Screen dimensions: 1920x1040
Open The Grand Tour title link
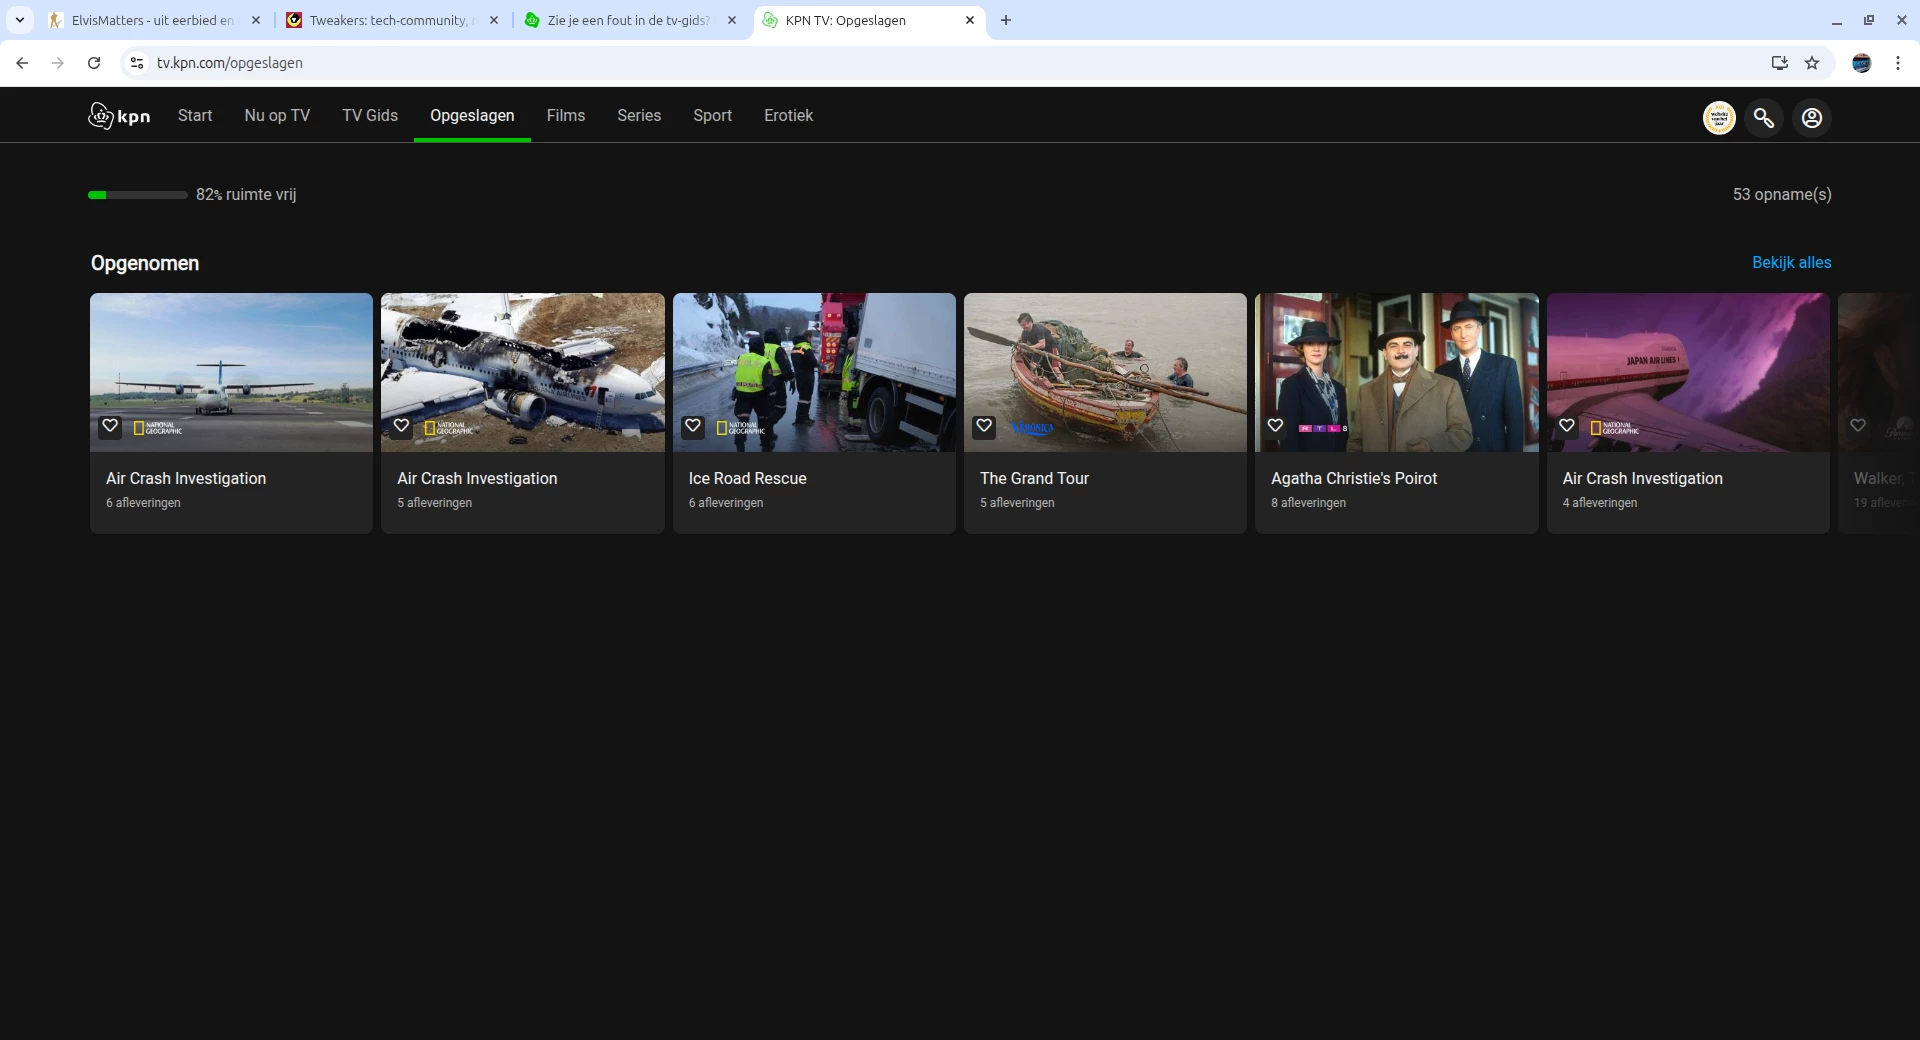point(1035,479)
